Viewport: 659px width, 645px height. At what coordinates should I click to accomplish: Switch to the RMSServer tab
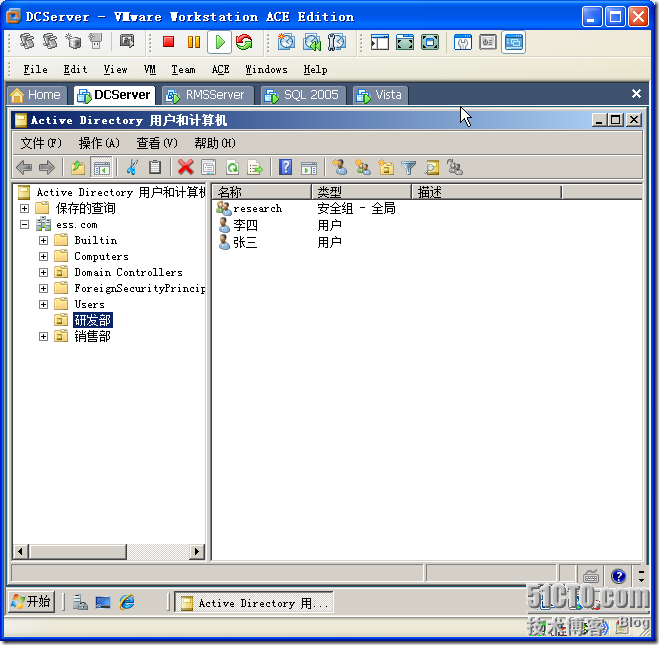click(x=208, y=95)
